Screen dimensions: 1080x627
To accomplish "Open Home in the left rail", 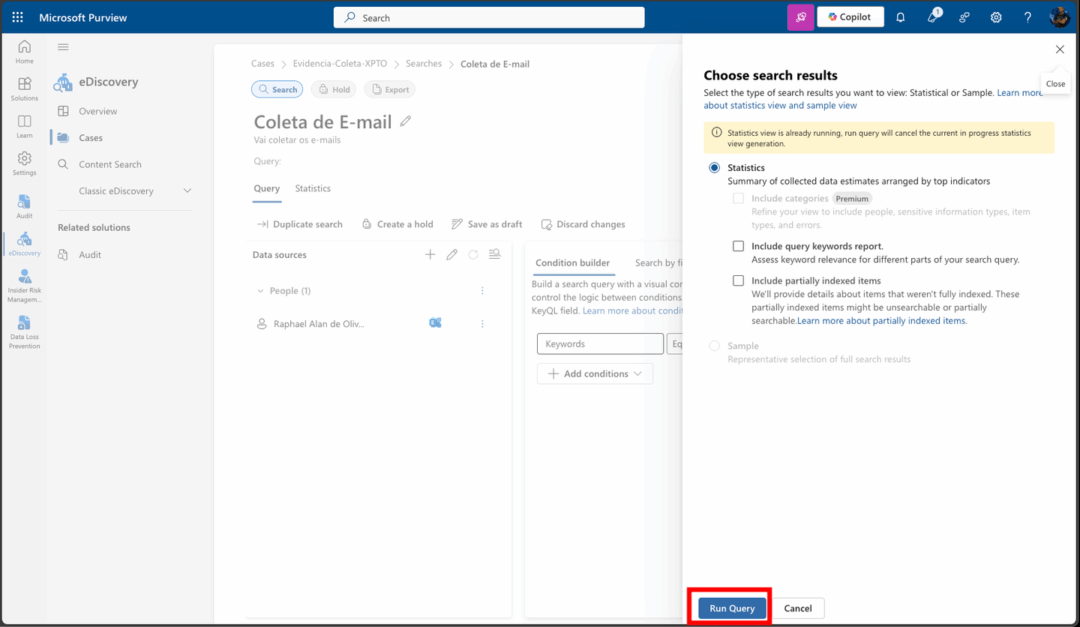I will coord(24,52).
